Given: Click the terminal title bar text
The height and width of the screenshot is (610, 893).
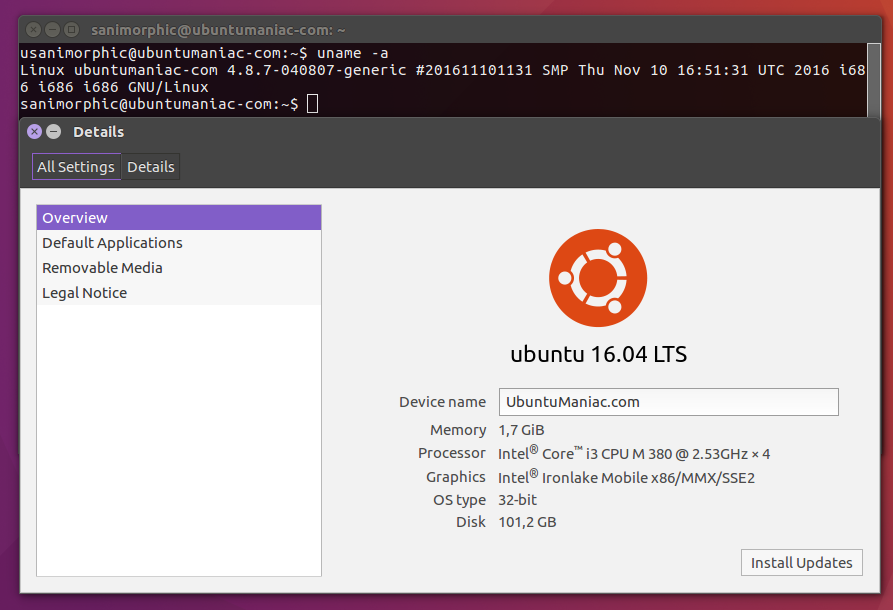Looking at the screenshot, I should point(218,30).
